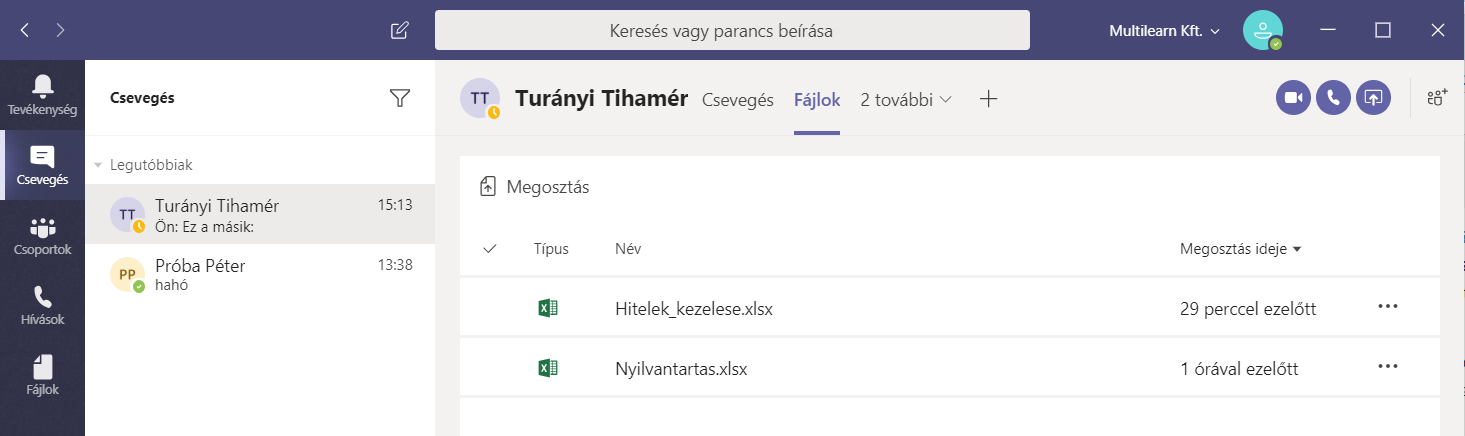Start a video call with Turányi Tihamér
This screenshot has height=436, width=1465.
(x=1293, y=98)
